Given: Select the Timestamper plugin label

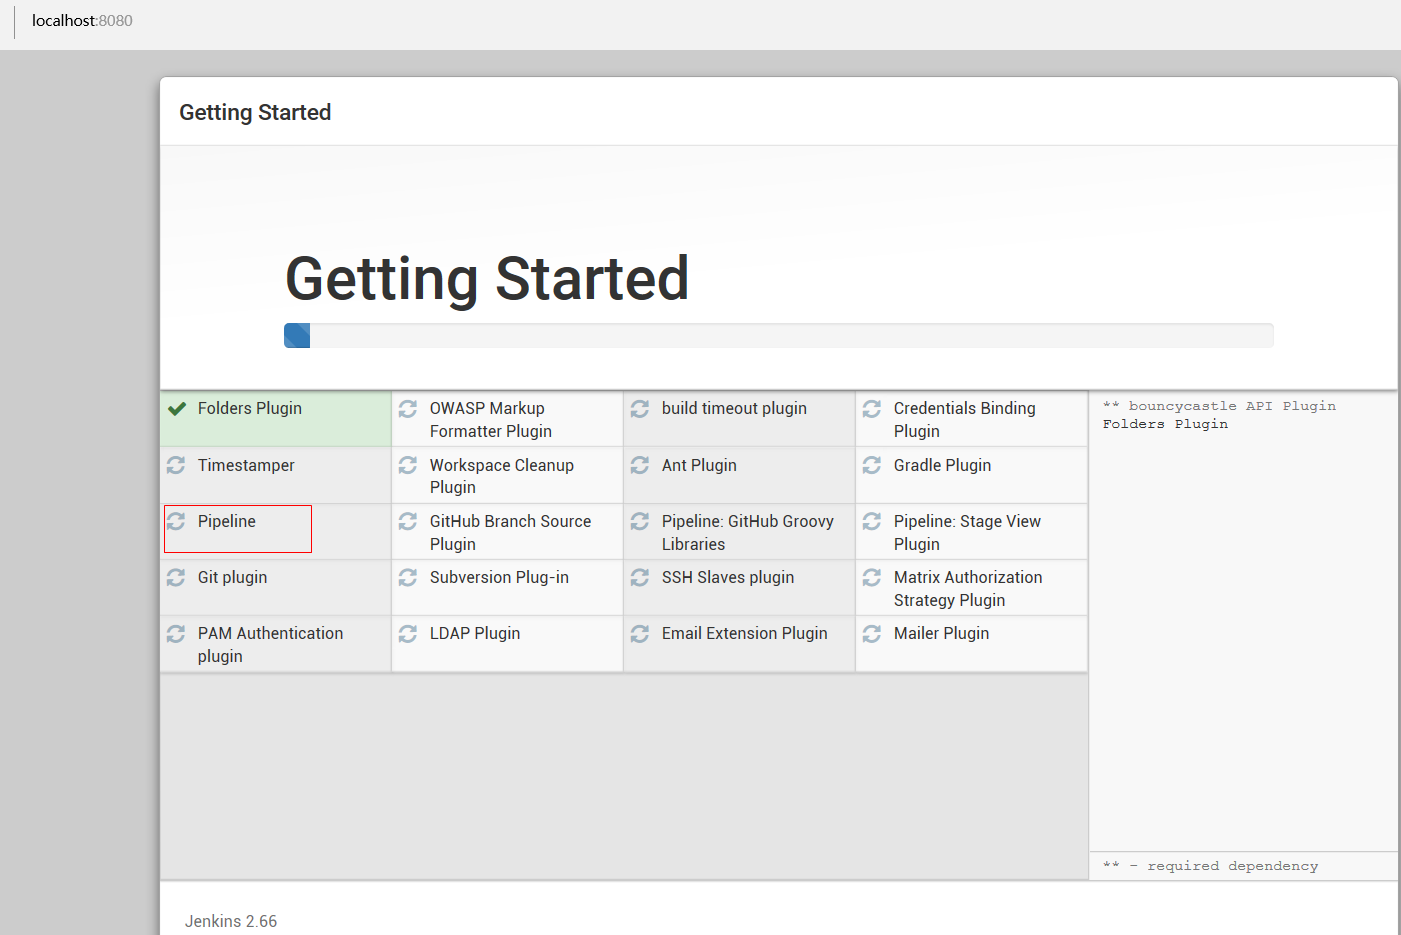Looking at the screenshot, I should [246, 465].
